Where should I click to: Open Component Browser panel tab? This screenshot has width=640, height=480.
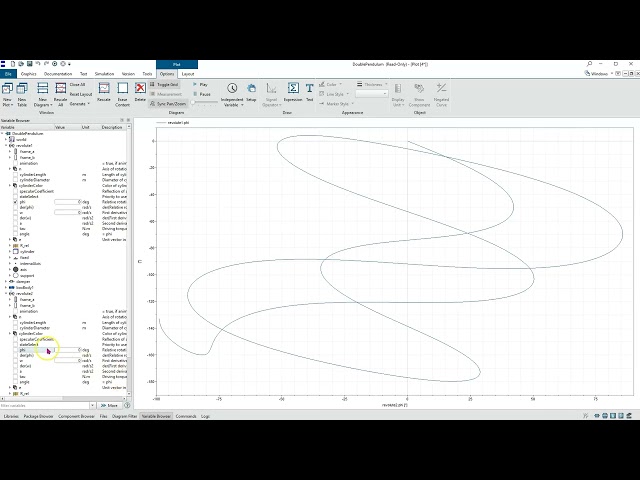coord(76,416)
